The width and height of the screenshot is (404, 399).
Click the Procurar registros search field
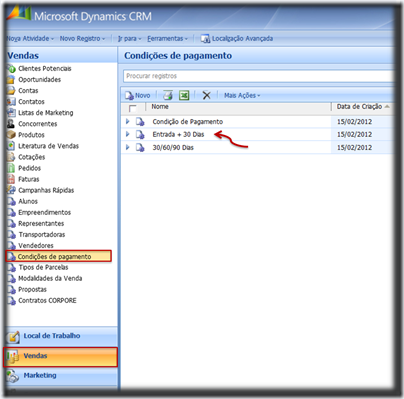(258, 76)
